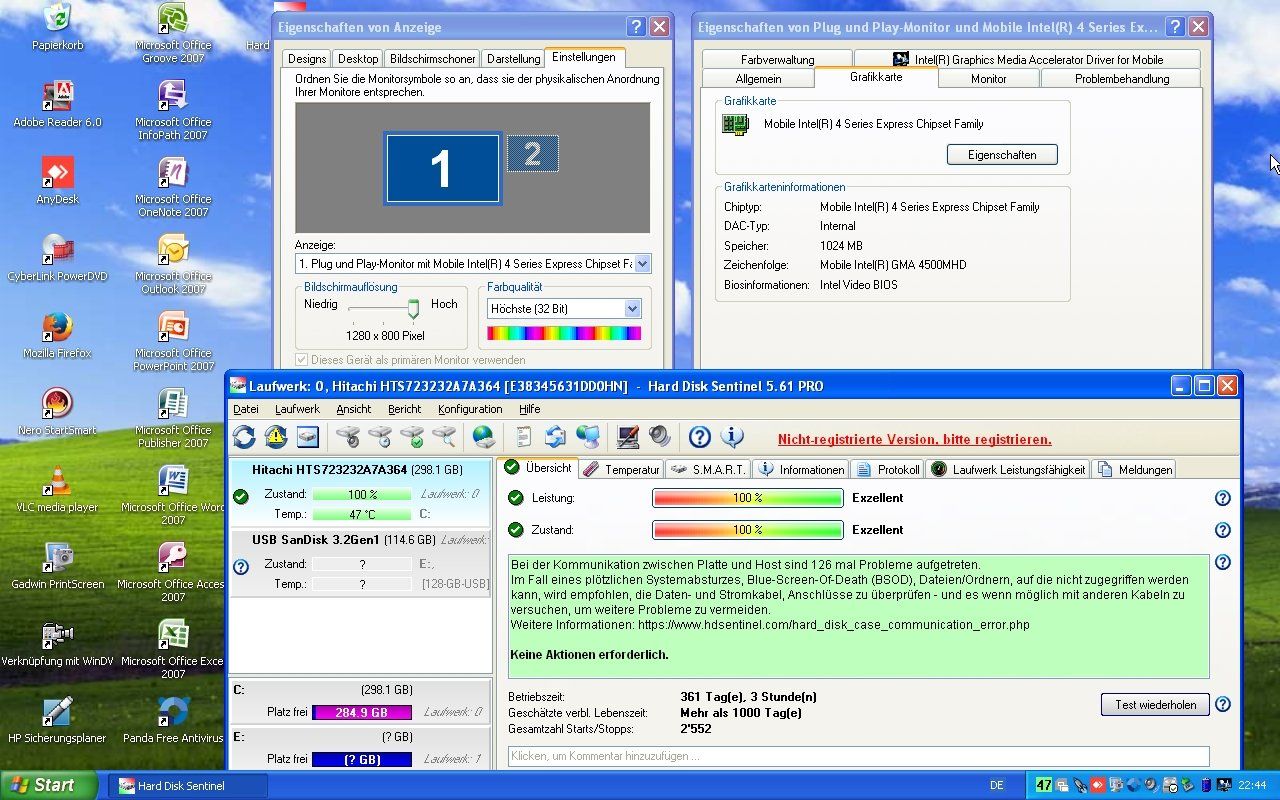Open the Laufwerk menu
Image resolution: width=1280 pixels, height=800 pixels.
pyautogui.click(x=297, y=409)
